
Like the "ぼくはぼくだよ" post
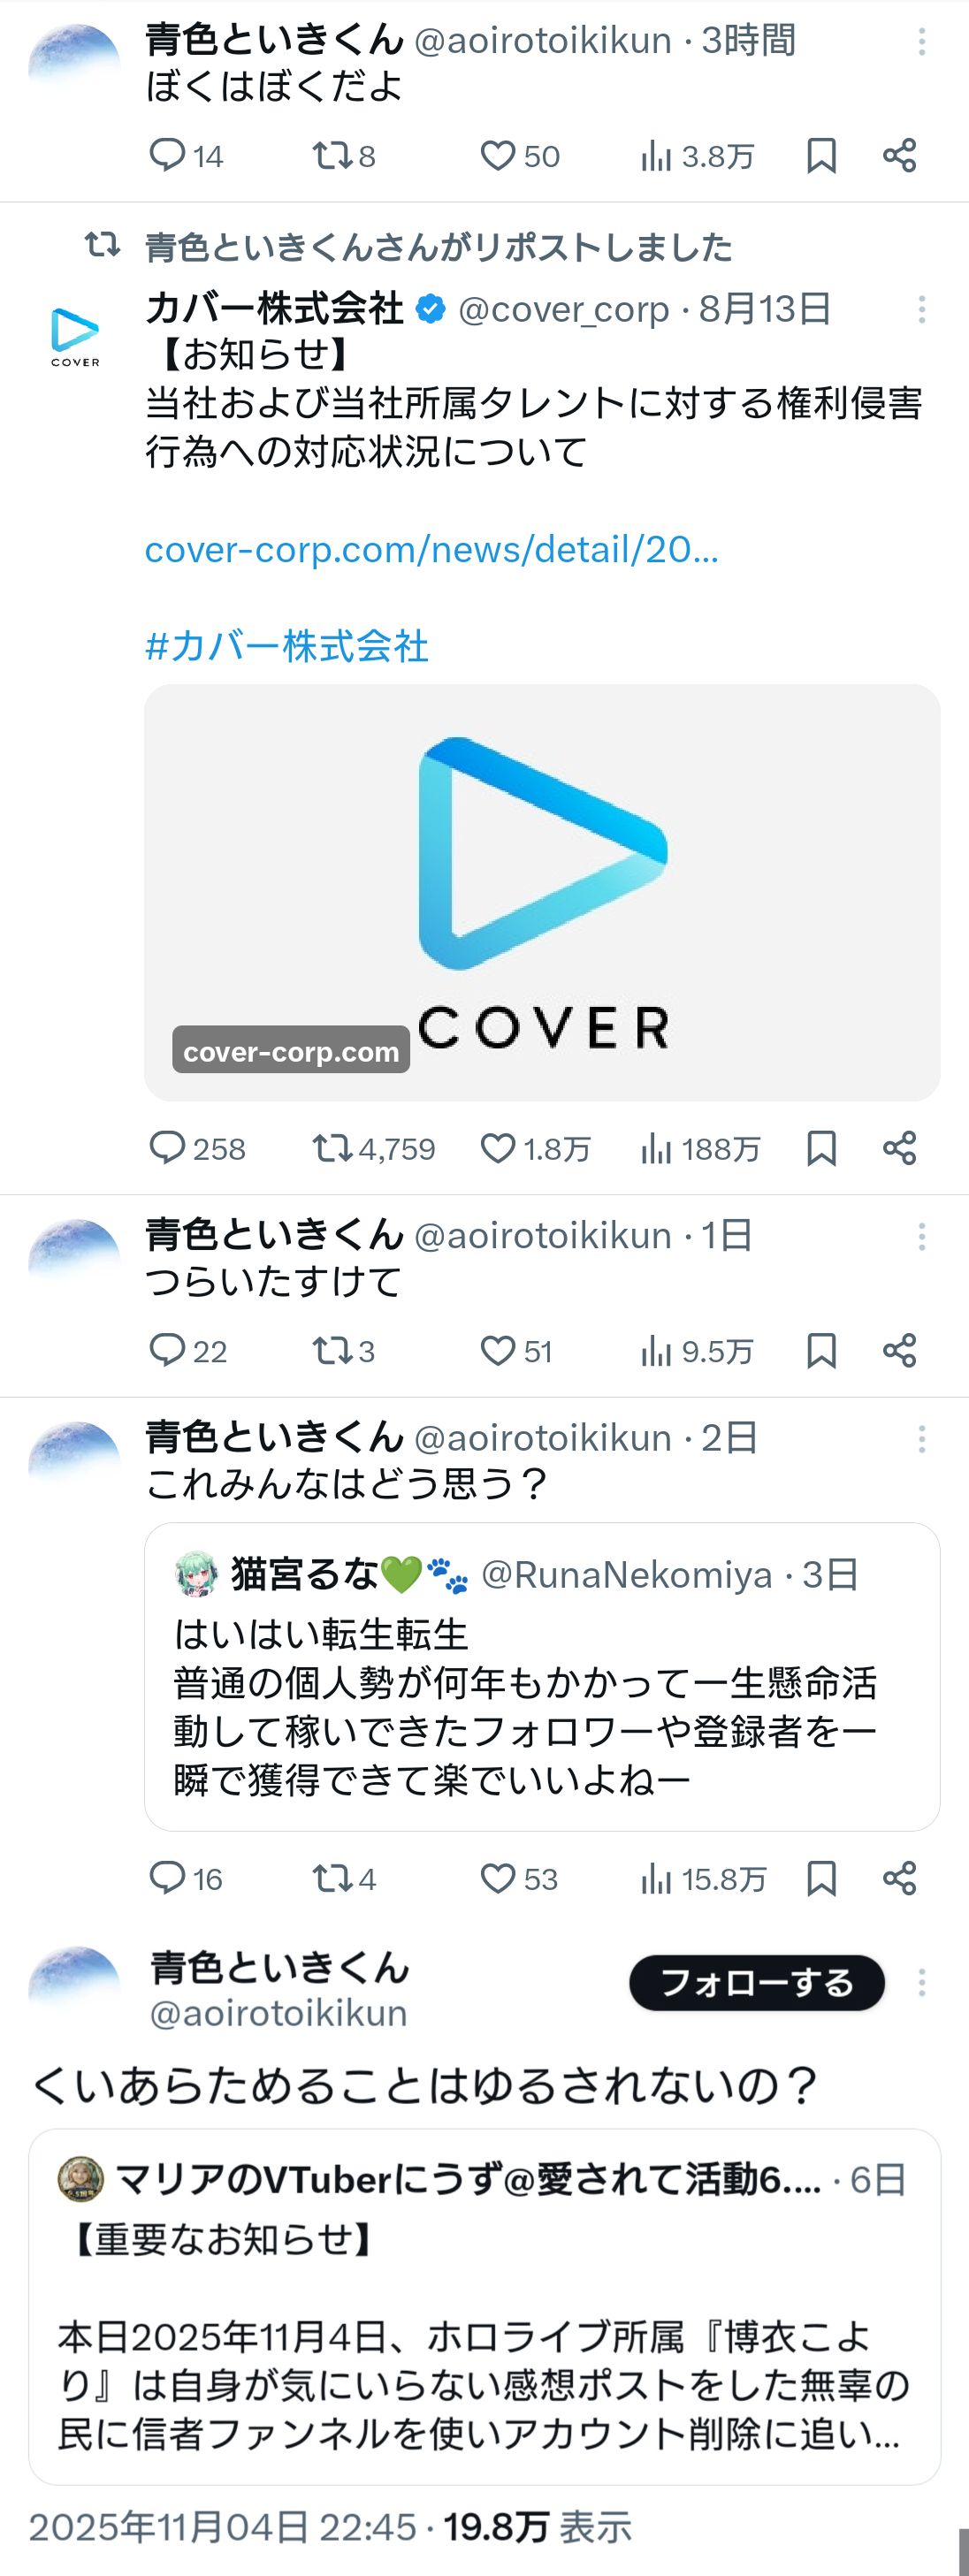(x=519, y=156)
